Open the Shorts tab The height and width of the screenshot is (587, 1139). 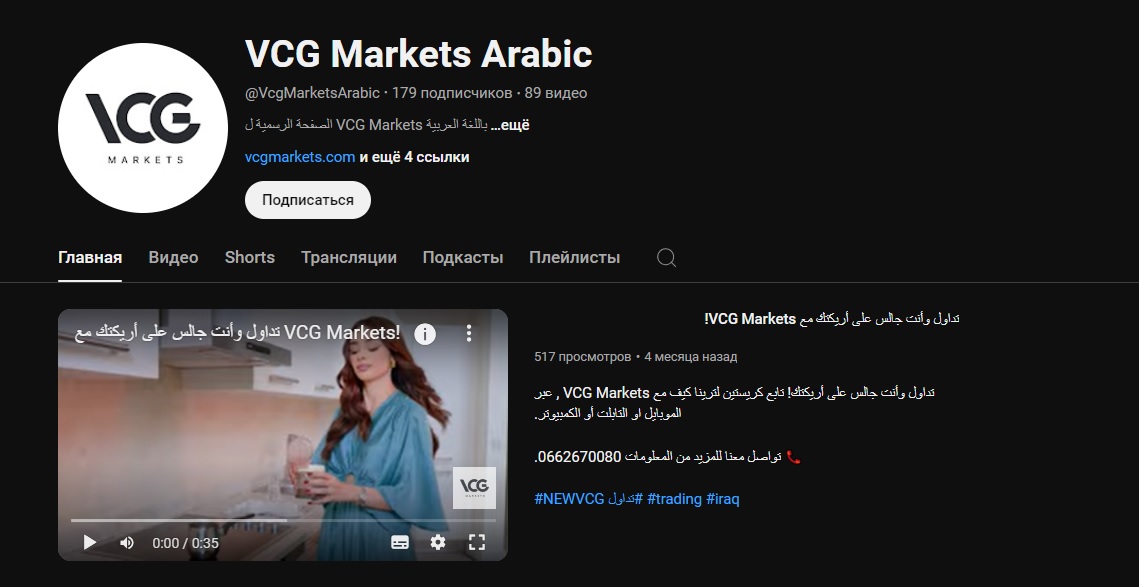click(250, 257)
